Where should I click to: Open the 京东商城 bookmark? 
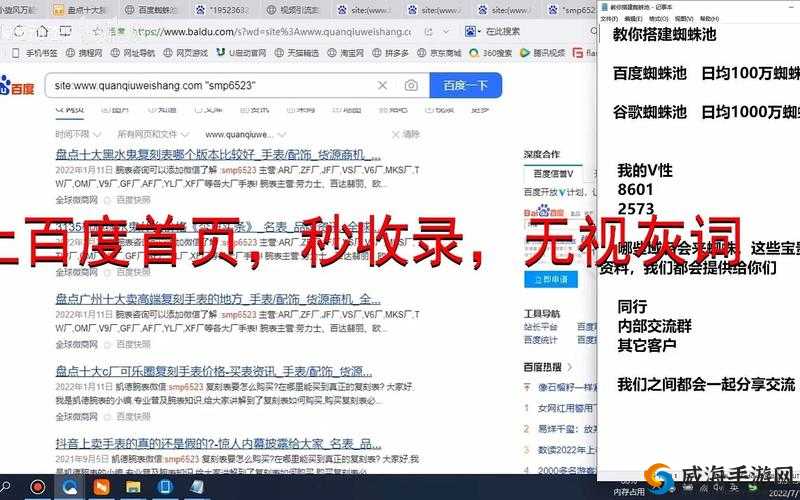pyautogui.click(x=439, y=53)
